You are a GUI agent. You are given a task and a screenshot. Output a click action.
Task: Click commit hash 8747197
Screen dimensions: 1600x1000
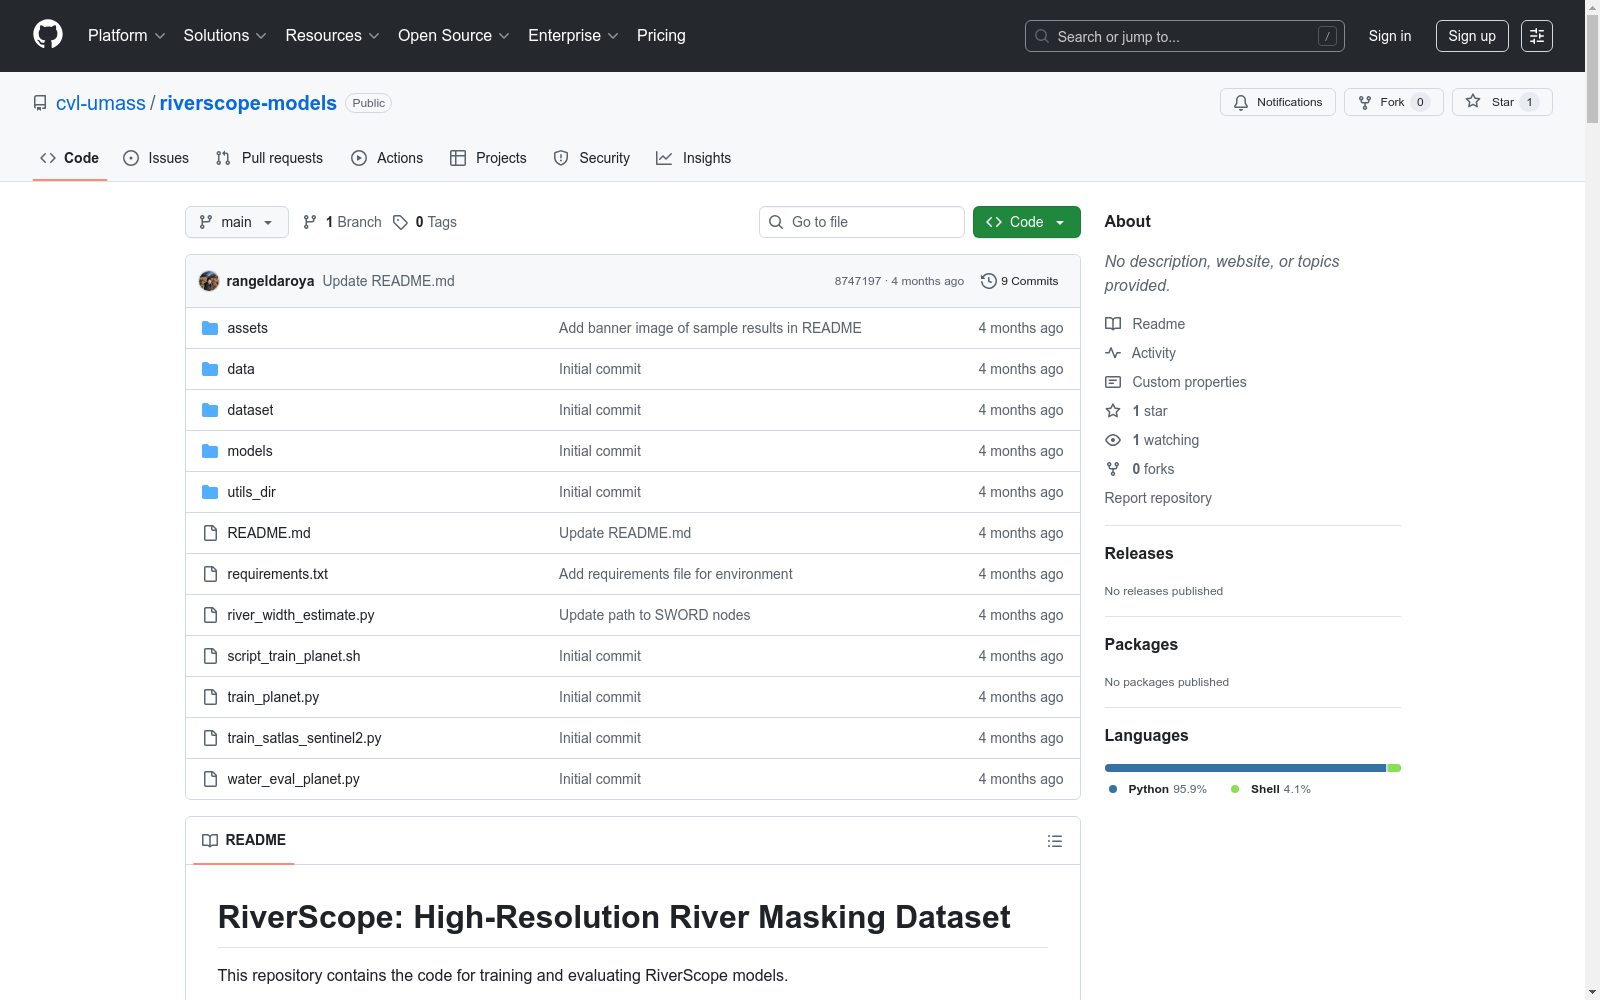point(858,281)
